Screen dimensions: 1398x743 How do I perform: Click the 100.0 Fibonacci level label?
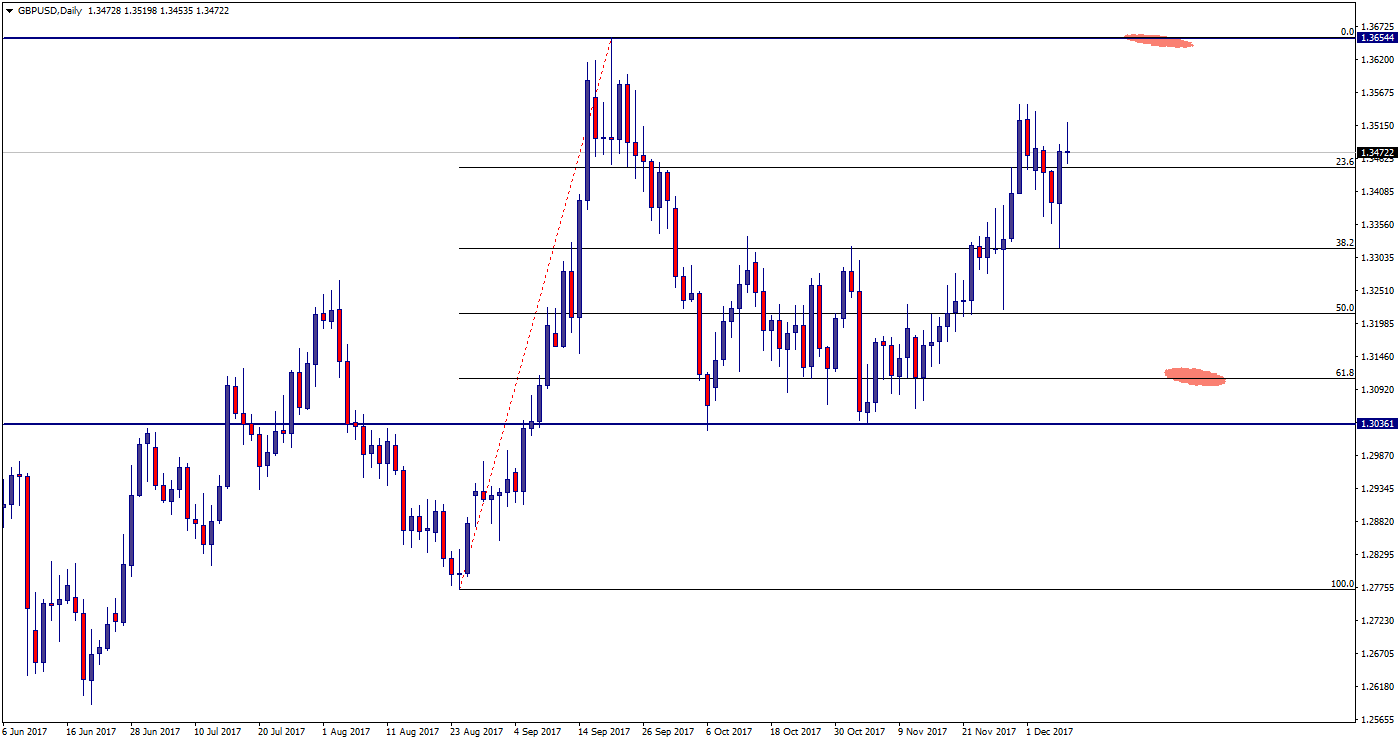pos(1342,583)
